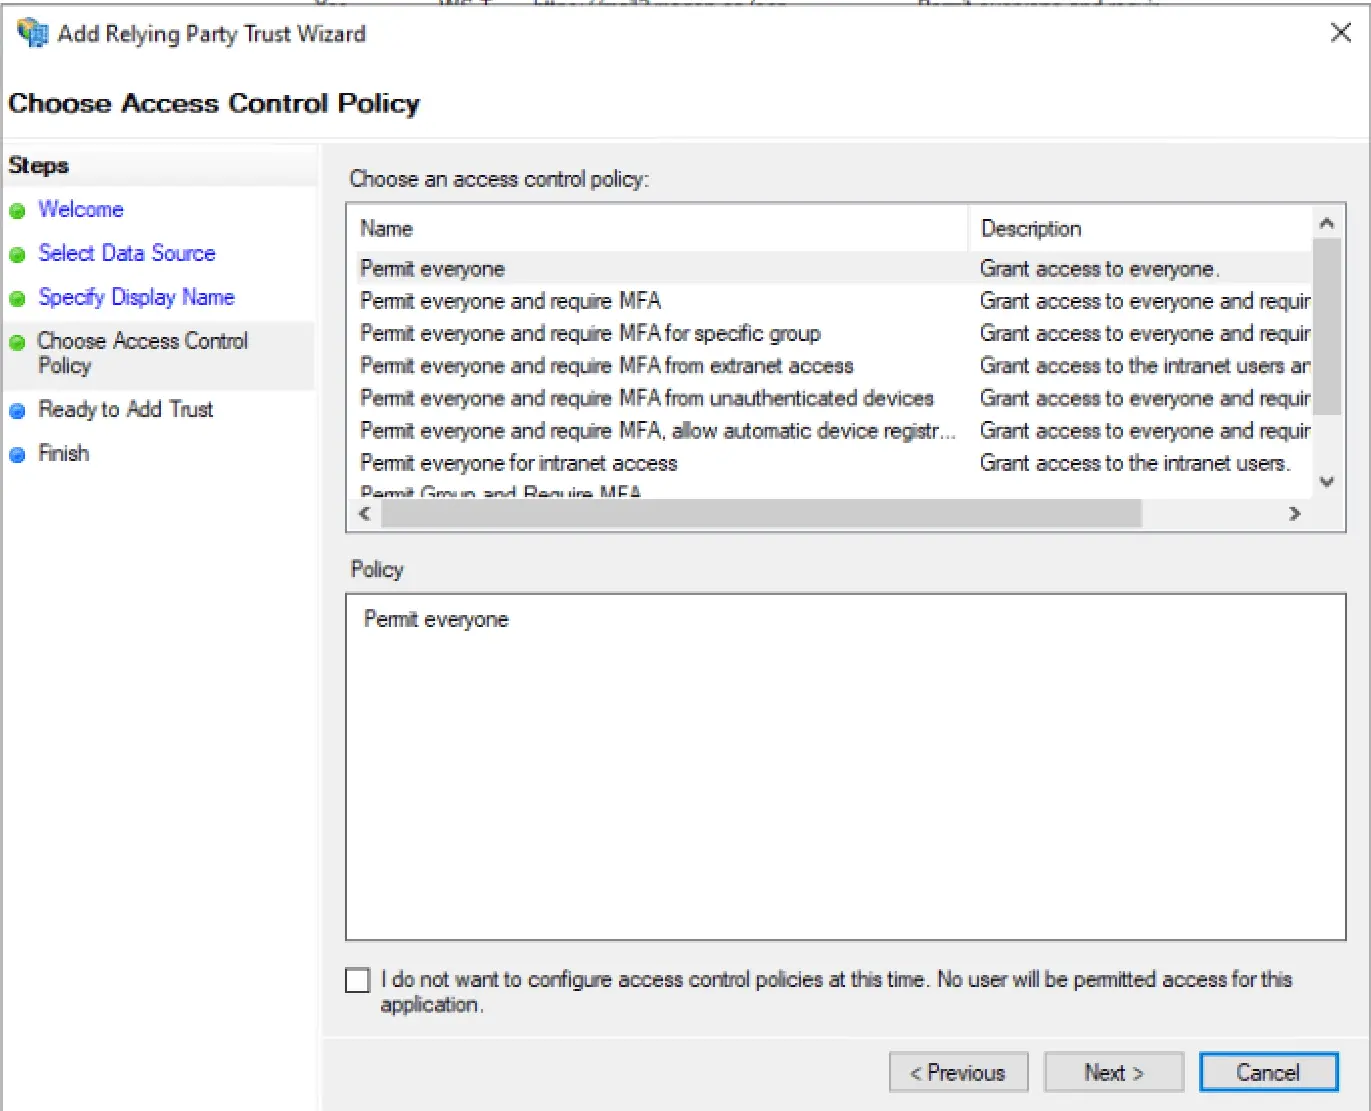Jump to Specify Display Name step
The height and width of the screenshot is (1111, 1371).
coord(136,298)
